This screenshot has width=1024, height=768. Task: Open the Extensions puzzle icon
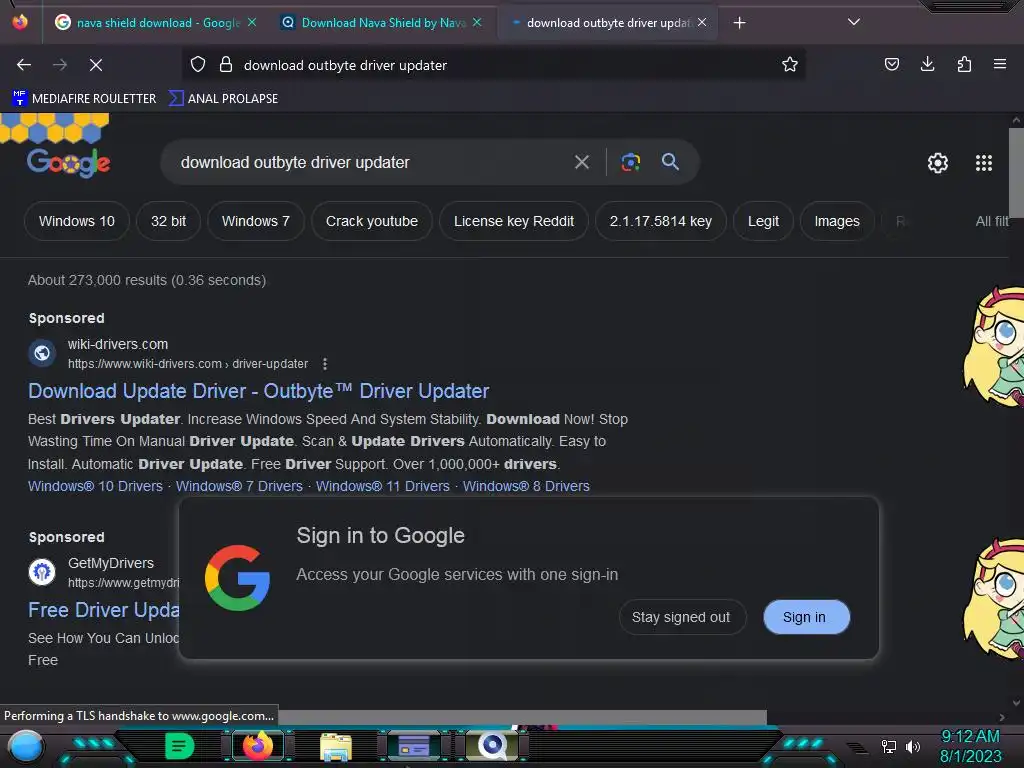coord(964,64)
